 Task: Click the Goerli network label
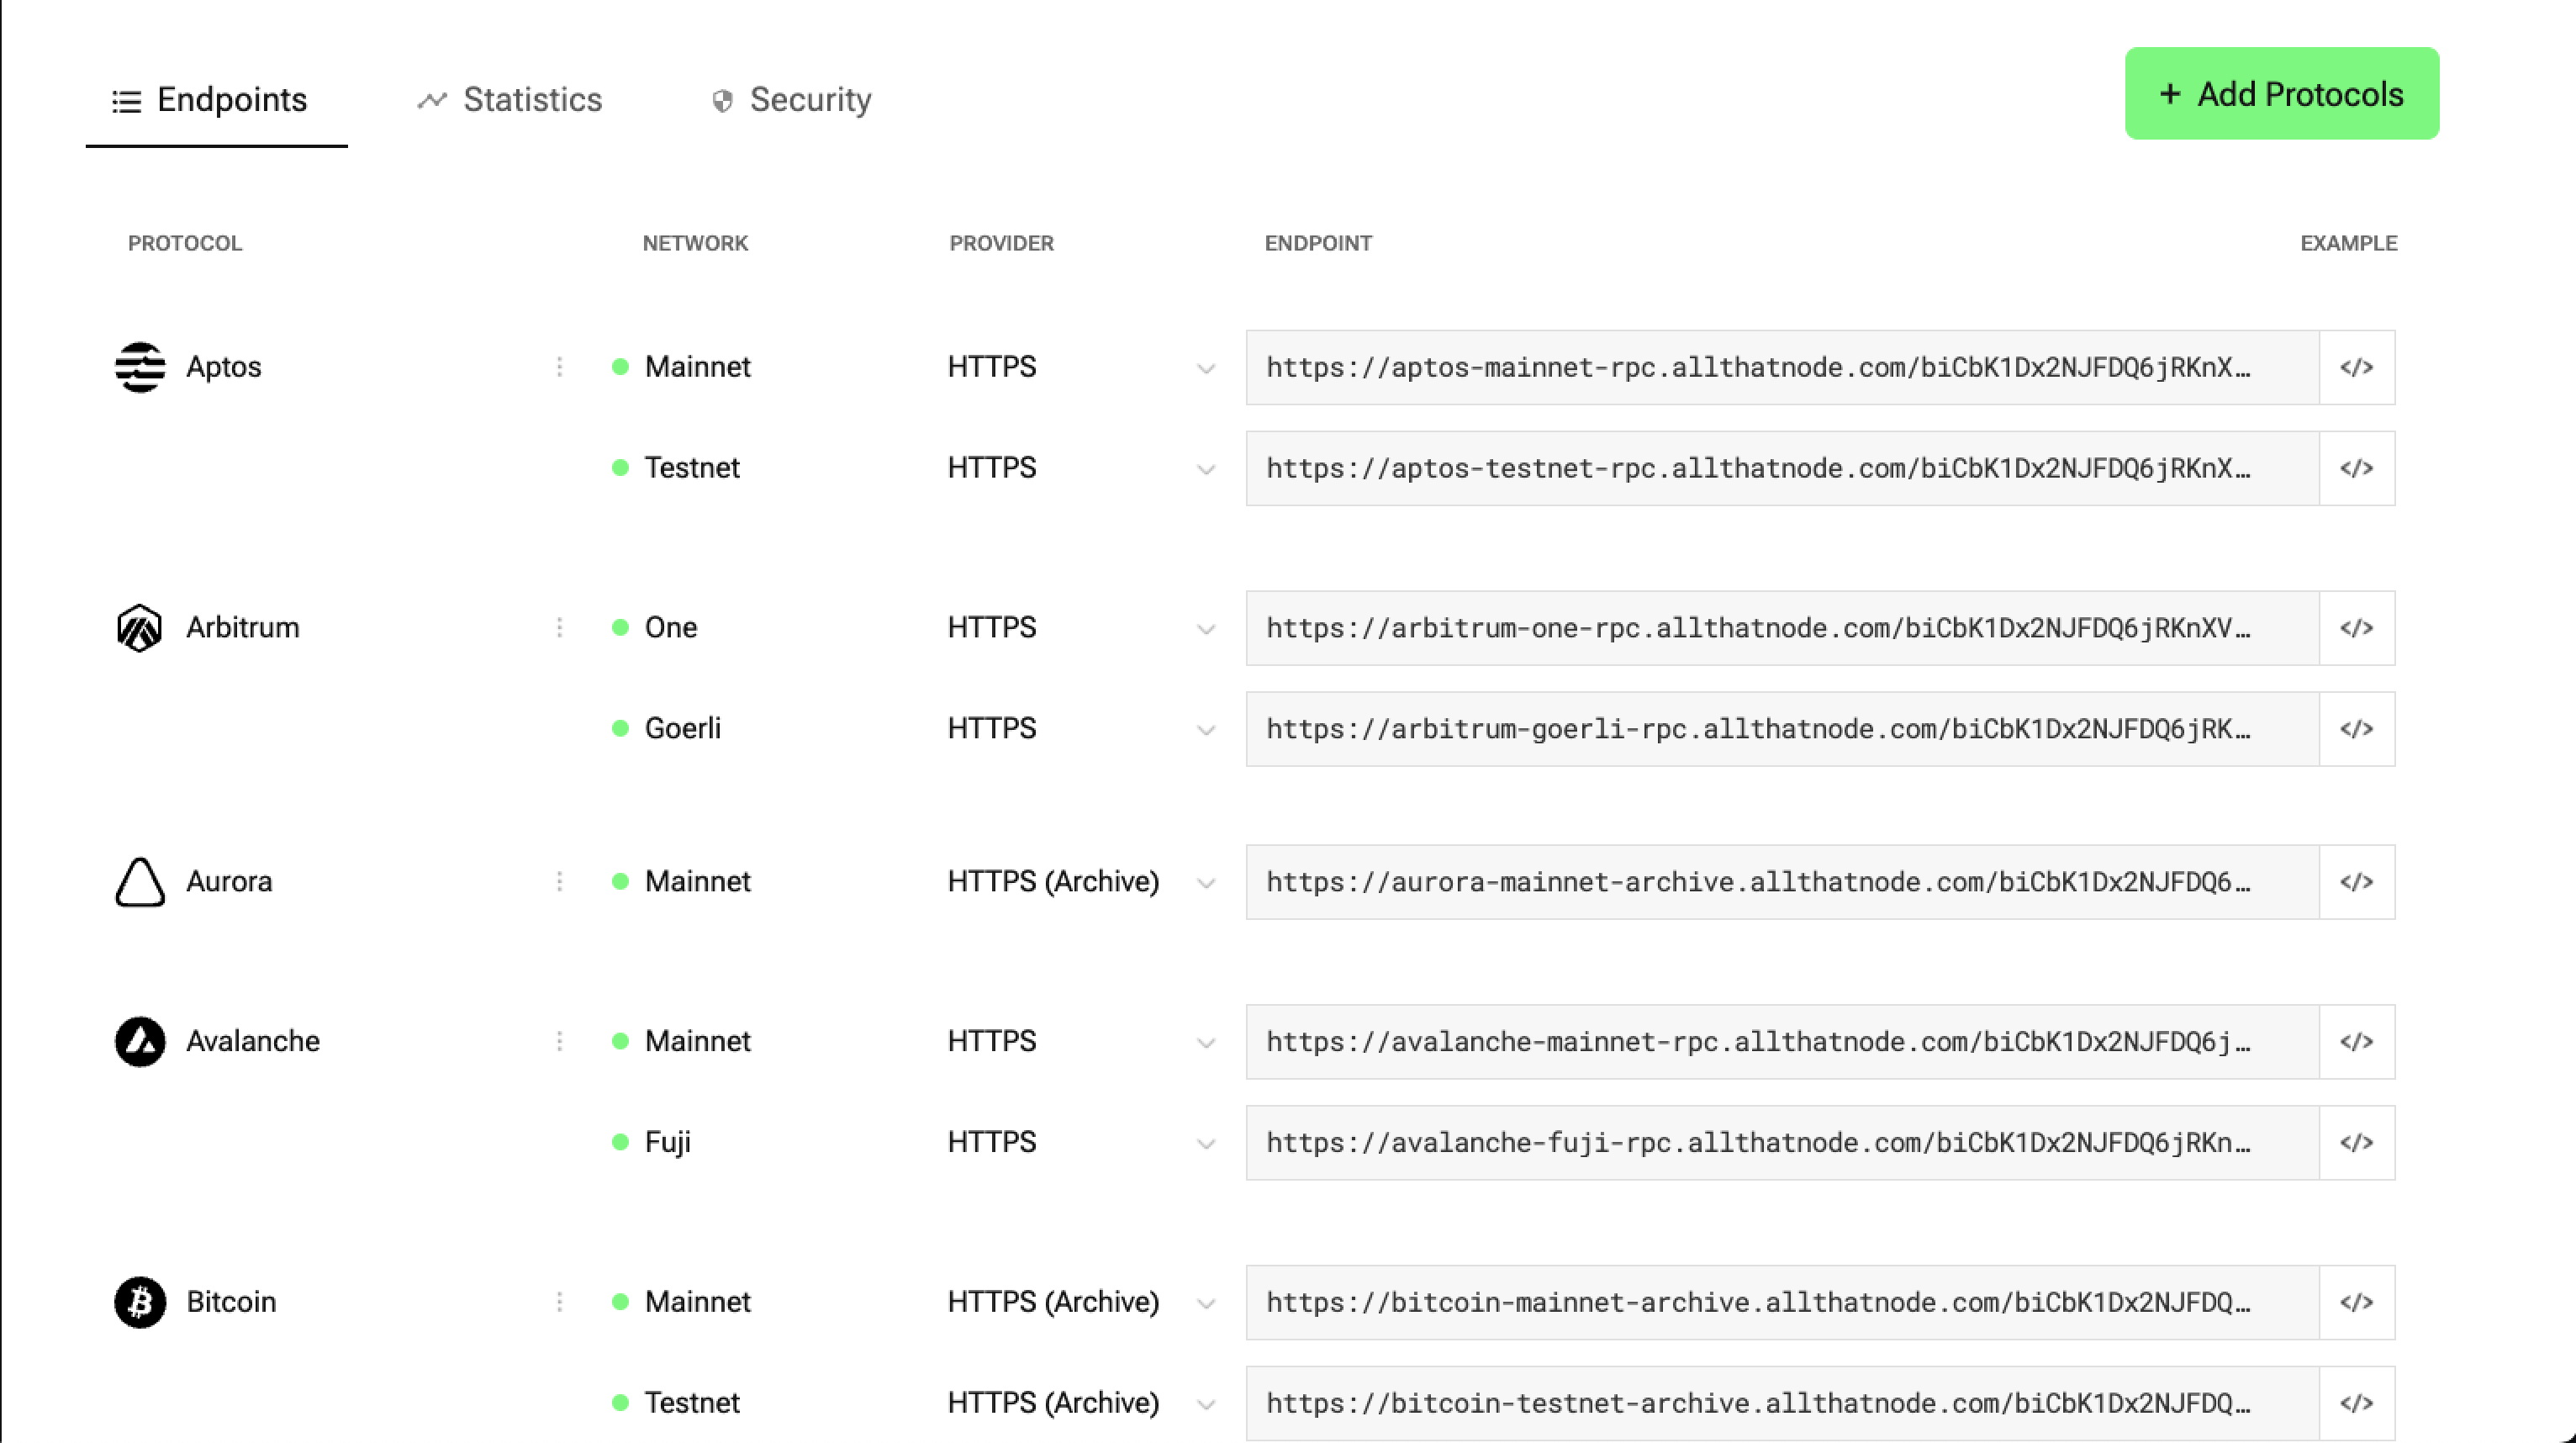pos(683,729)
